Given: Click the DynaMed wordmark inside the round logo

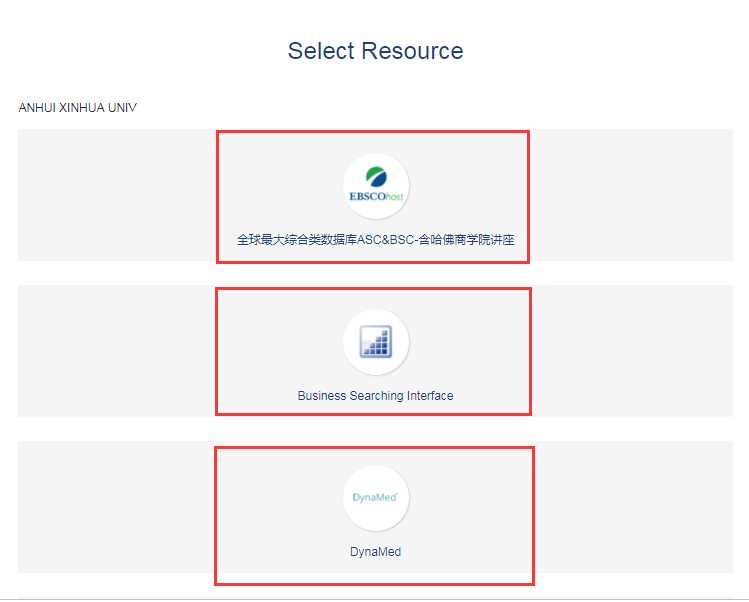Looking at the screenshot, I should (375, 497).
